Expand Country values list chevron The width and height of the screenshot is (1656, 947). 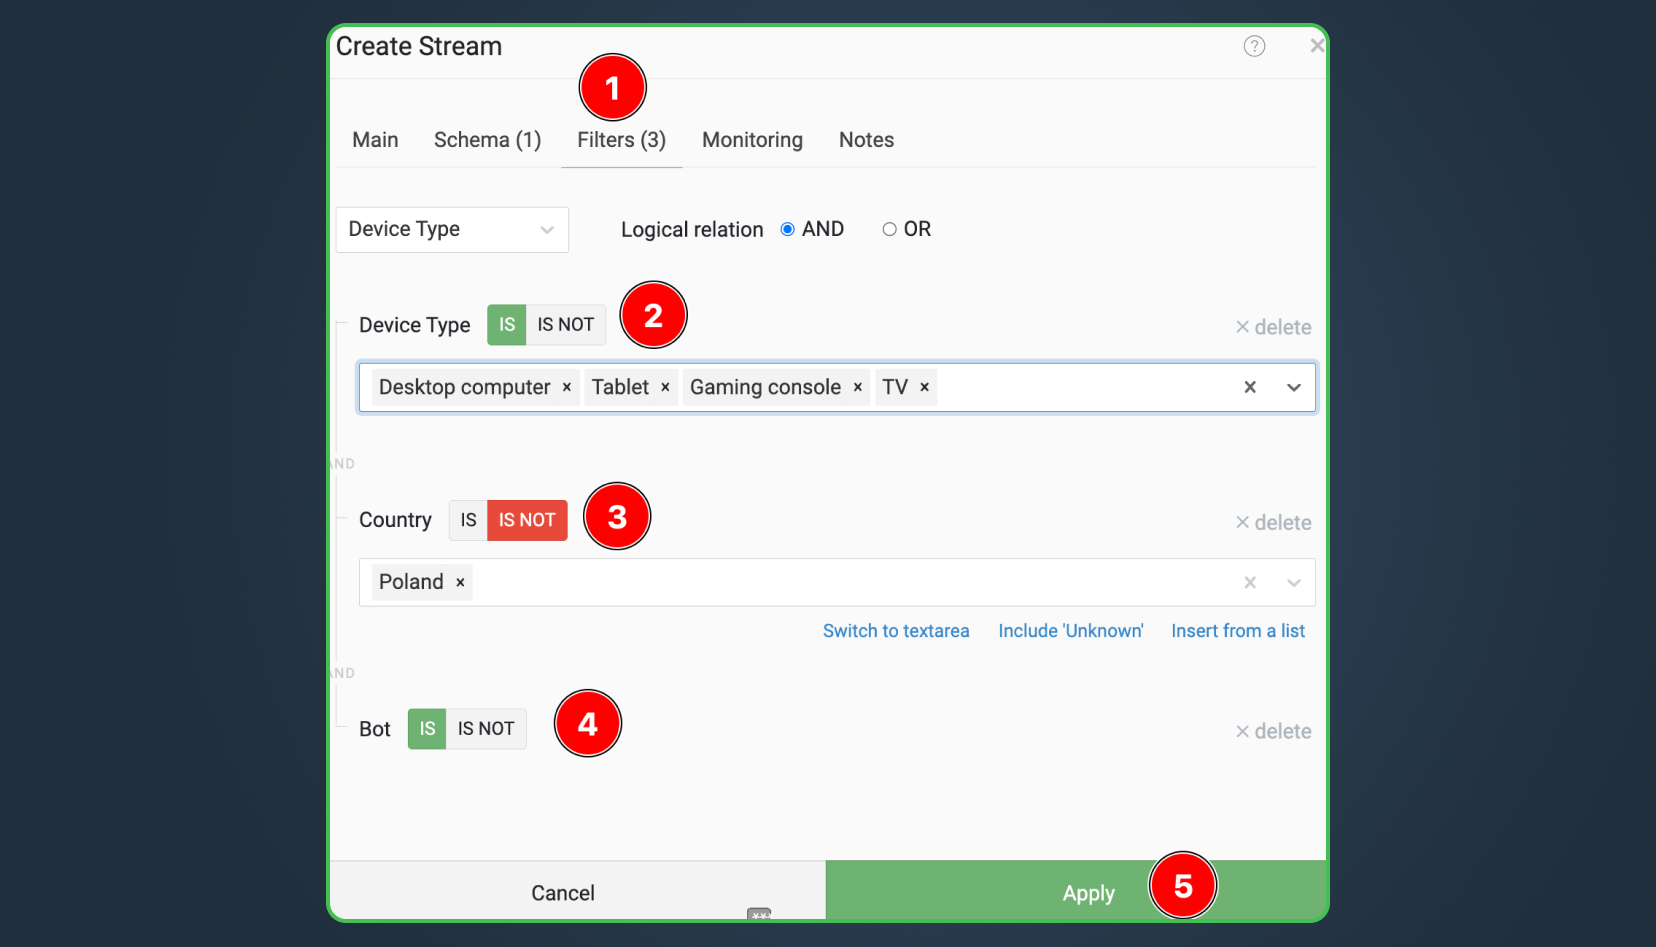(x=1294, y=582)
